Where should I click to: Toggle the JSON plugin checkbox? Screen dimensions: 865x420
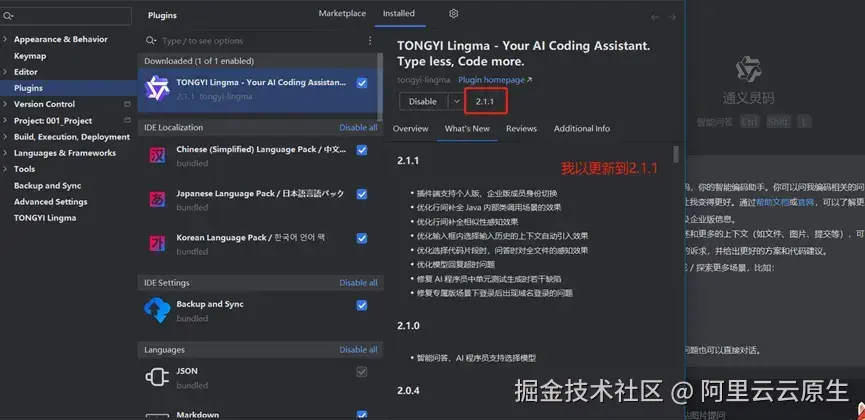tap(362, 372)
